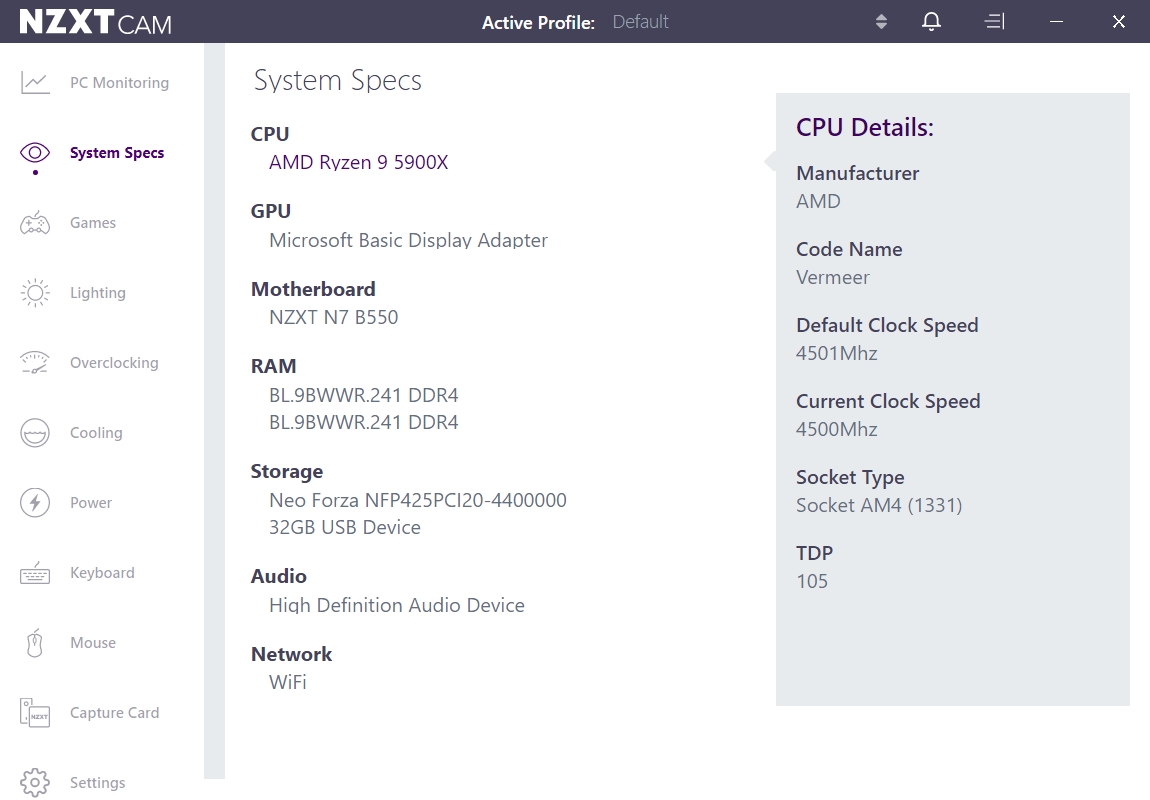Image resolution: width=1150 pixels, height=800 pixels.
Task: Minimize the NZXT CAM window
Action: (1056, 21)
